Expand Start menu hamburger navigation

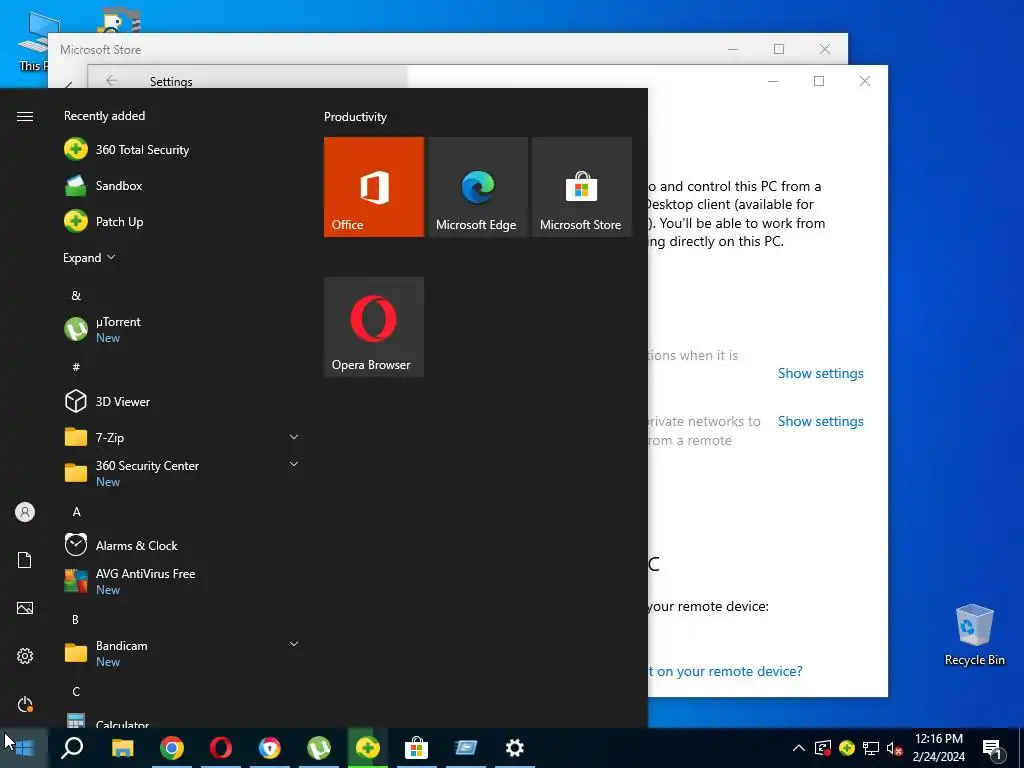[25, 116]
